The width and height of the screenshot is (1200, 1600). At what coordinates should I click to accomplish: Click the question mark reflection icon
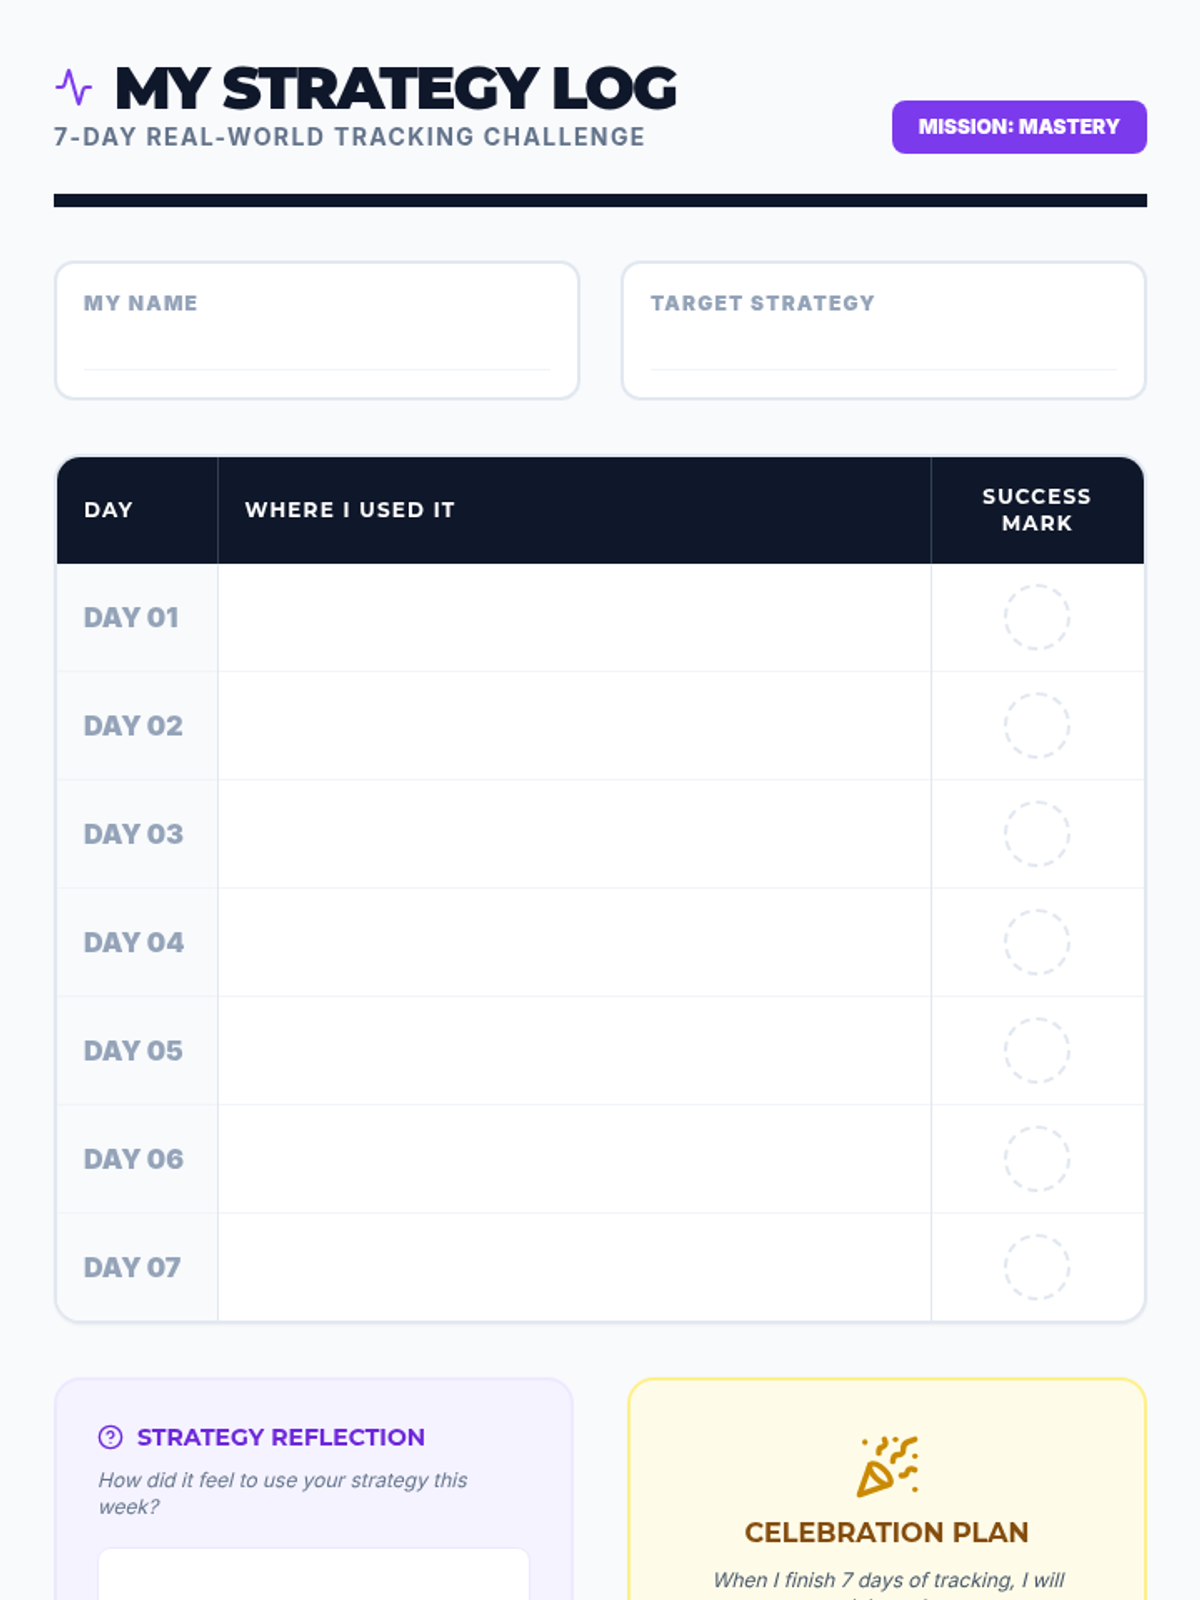110,1437
